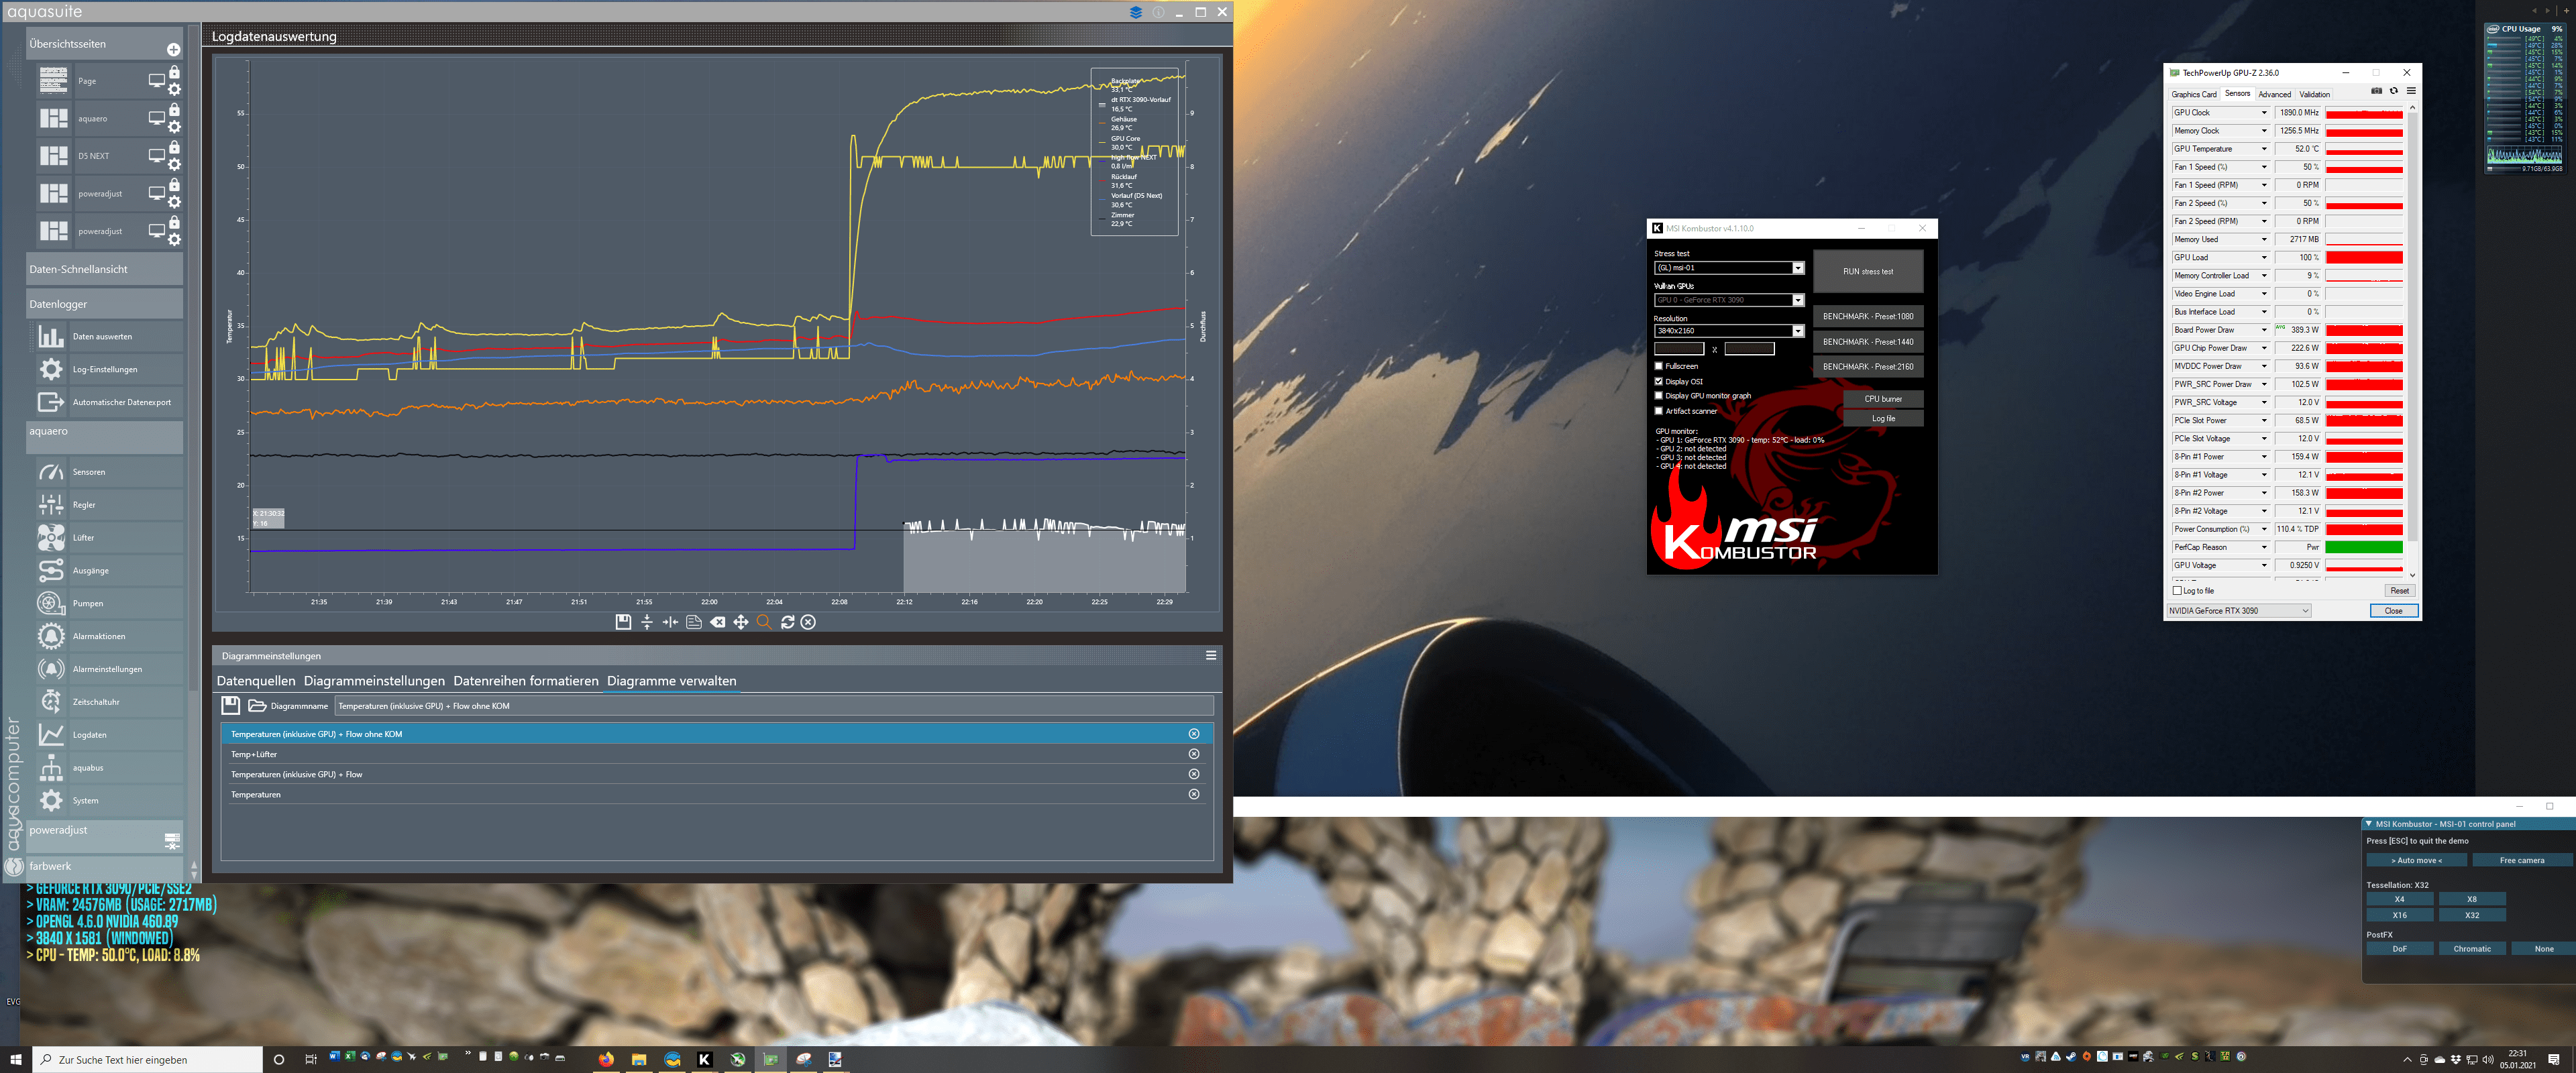
Task: Select the pan move tool under chart
Action: pyautogui.click(x=741, y=622)
